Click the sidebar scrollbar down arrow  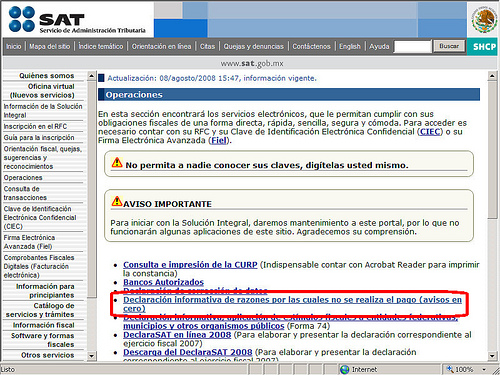pyautogui.click(x=92, y=356)
